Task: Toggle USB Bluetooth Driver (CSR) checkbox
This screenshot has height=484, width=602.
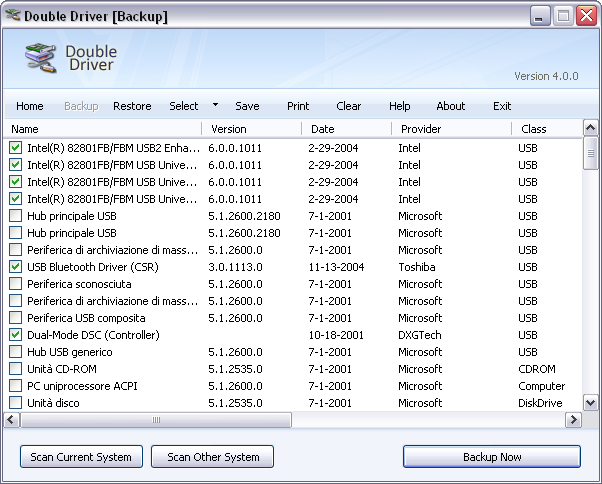Action: point(15,267)
